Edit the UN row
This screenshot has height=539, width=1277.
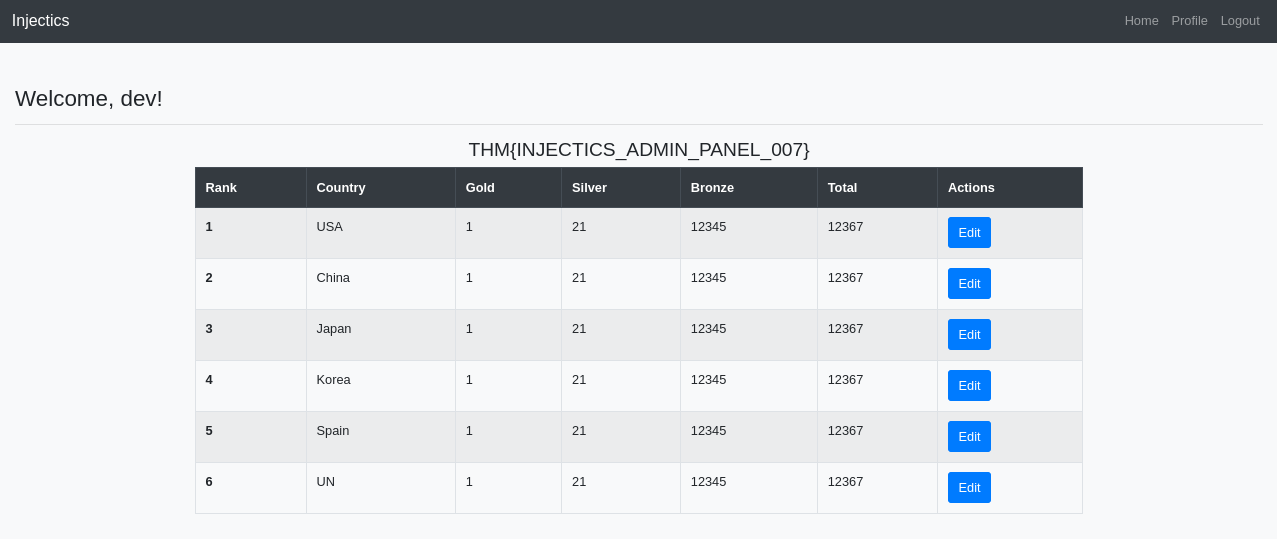pyautogui.click(x=969, y=487)
